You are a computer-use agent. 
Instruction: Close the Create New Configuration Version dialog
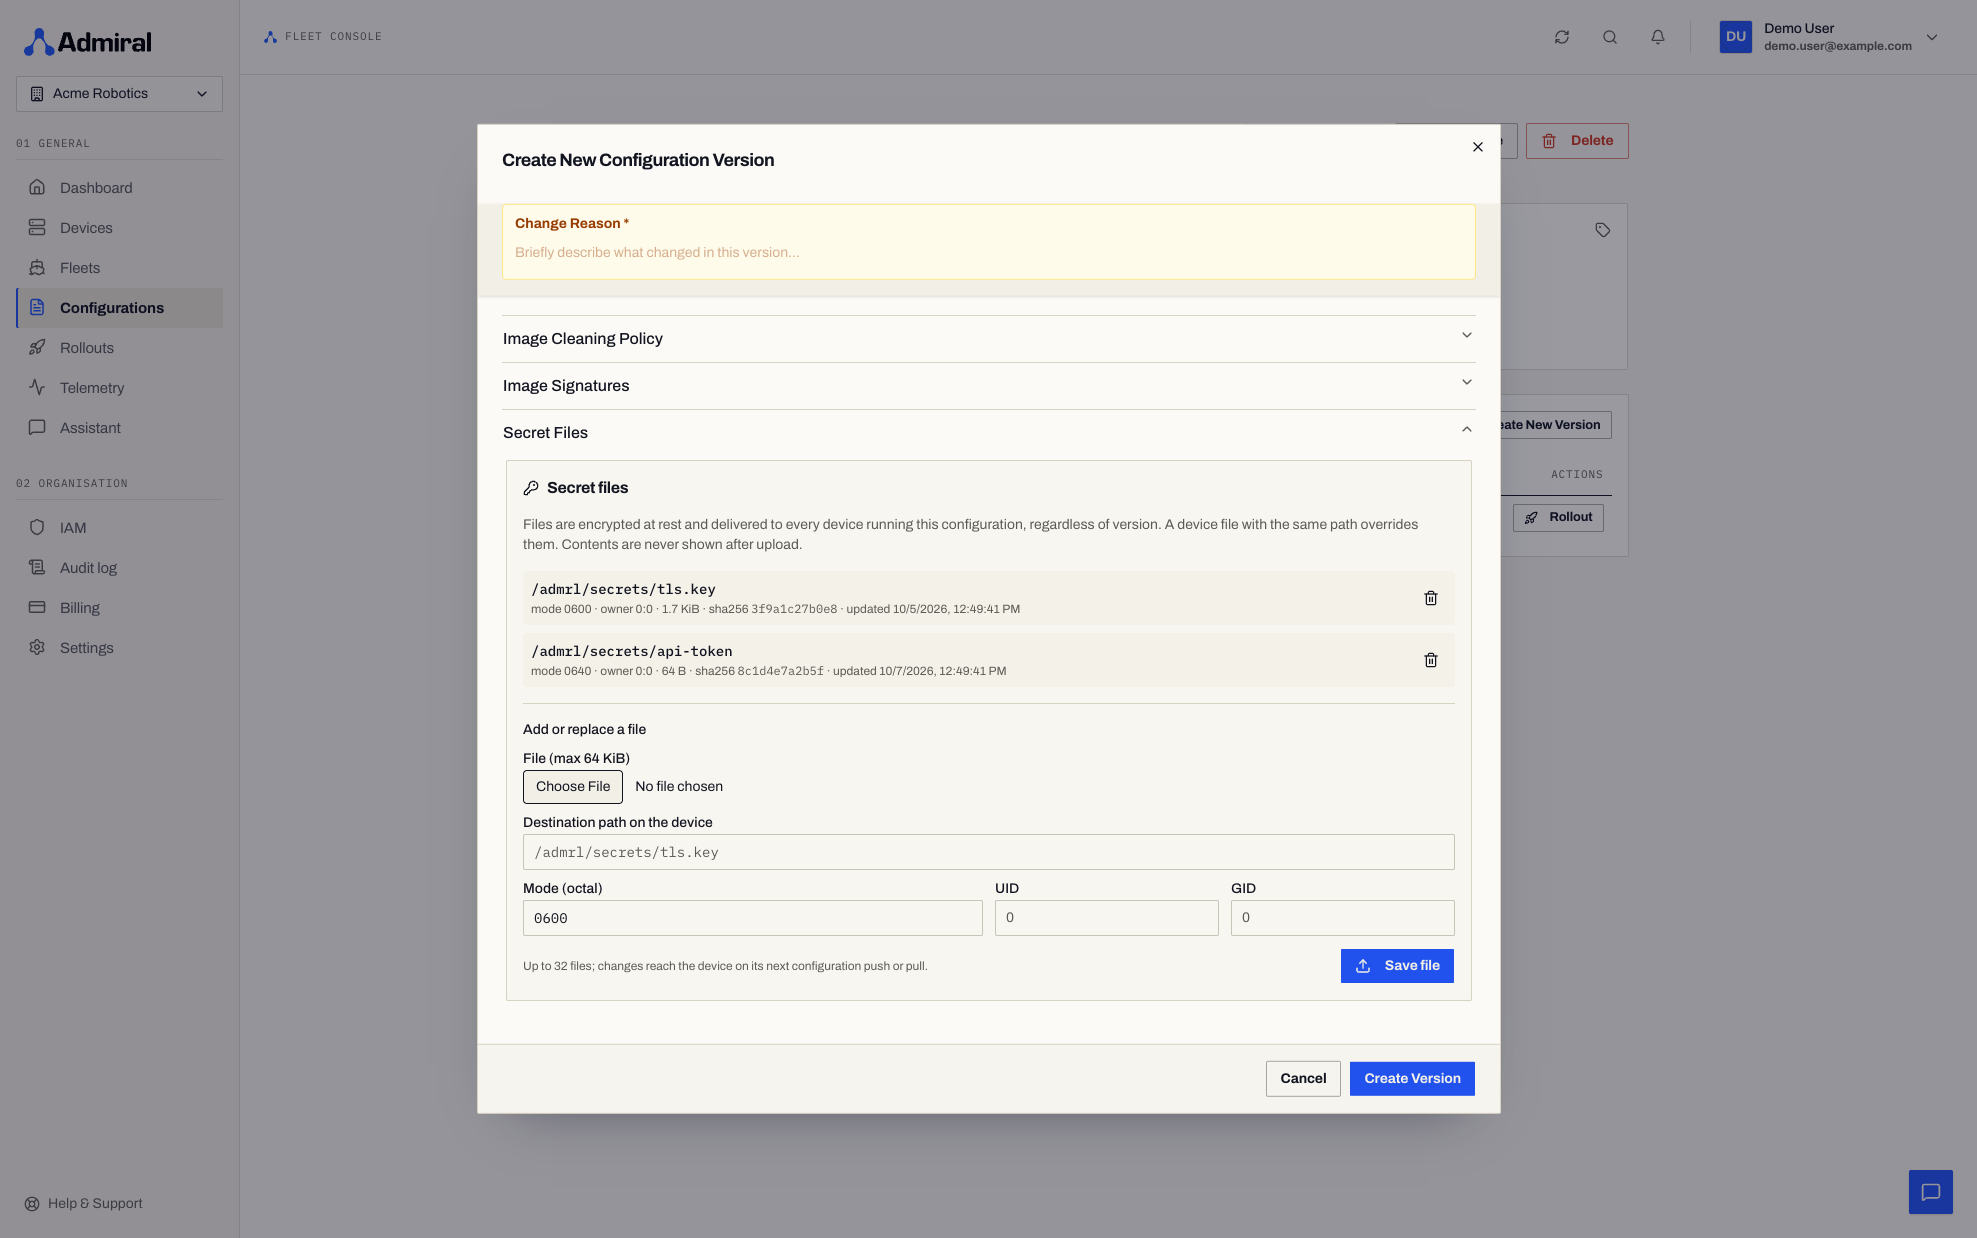point(1478,147)
